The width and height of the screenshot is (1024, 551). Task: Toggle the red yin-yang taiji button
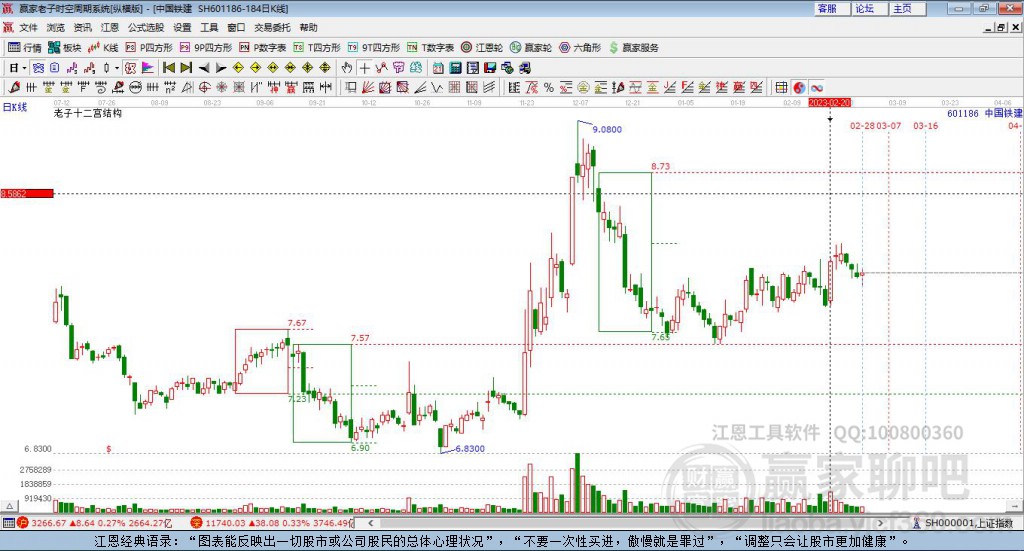(799, 87)
